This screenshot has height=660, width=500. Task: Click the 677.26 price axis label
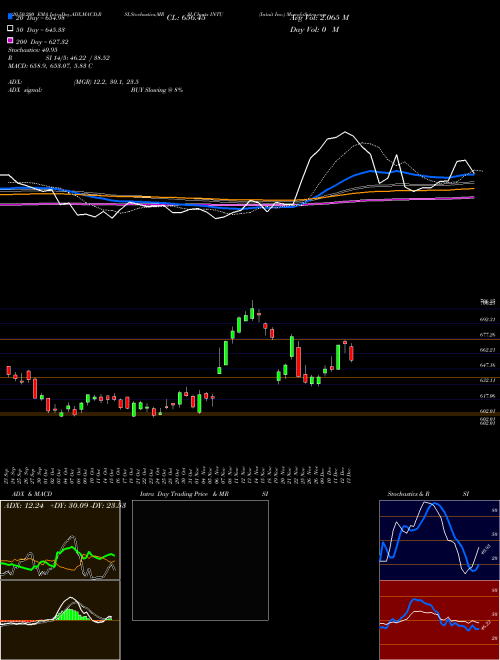point(487,335)
